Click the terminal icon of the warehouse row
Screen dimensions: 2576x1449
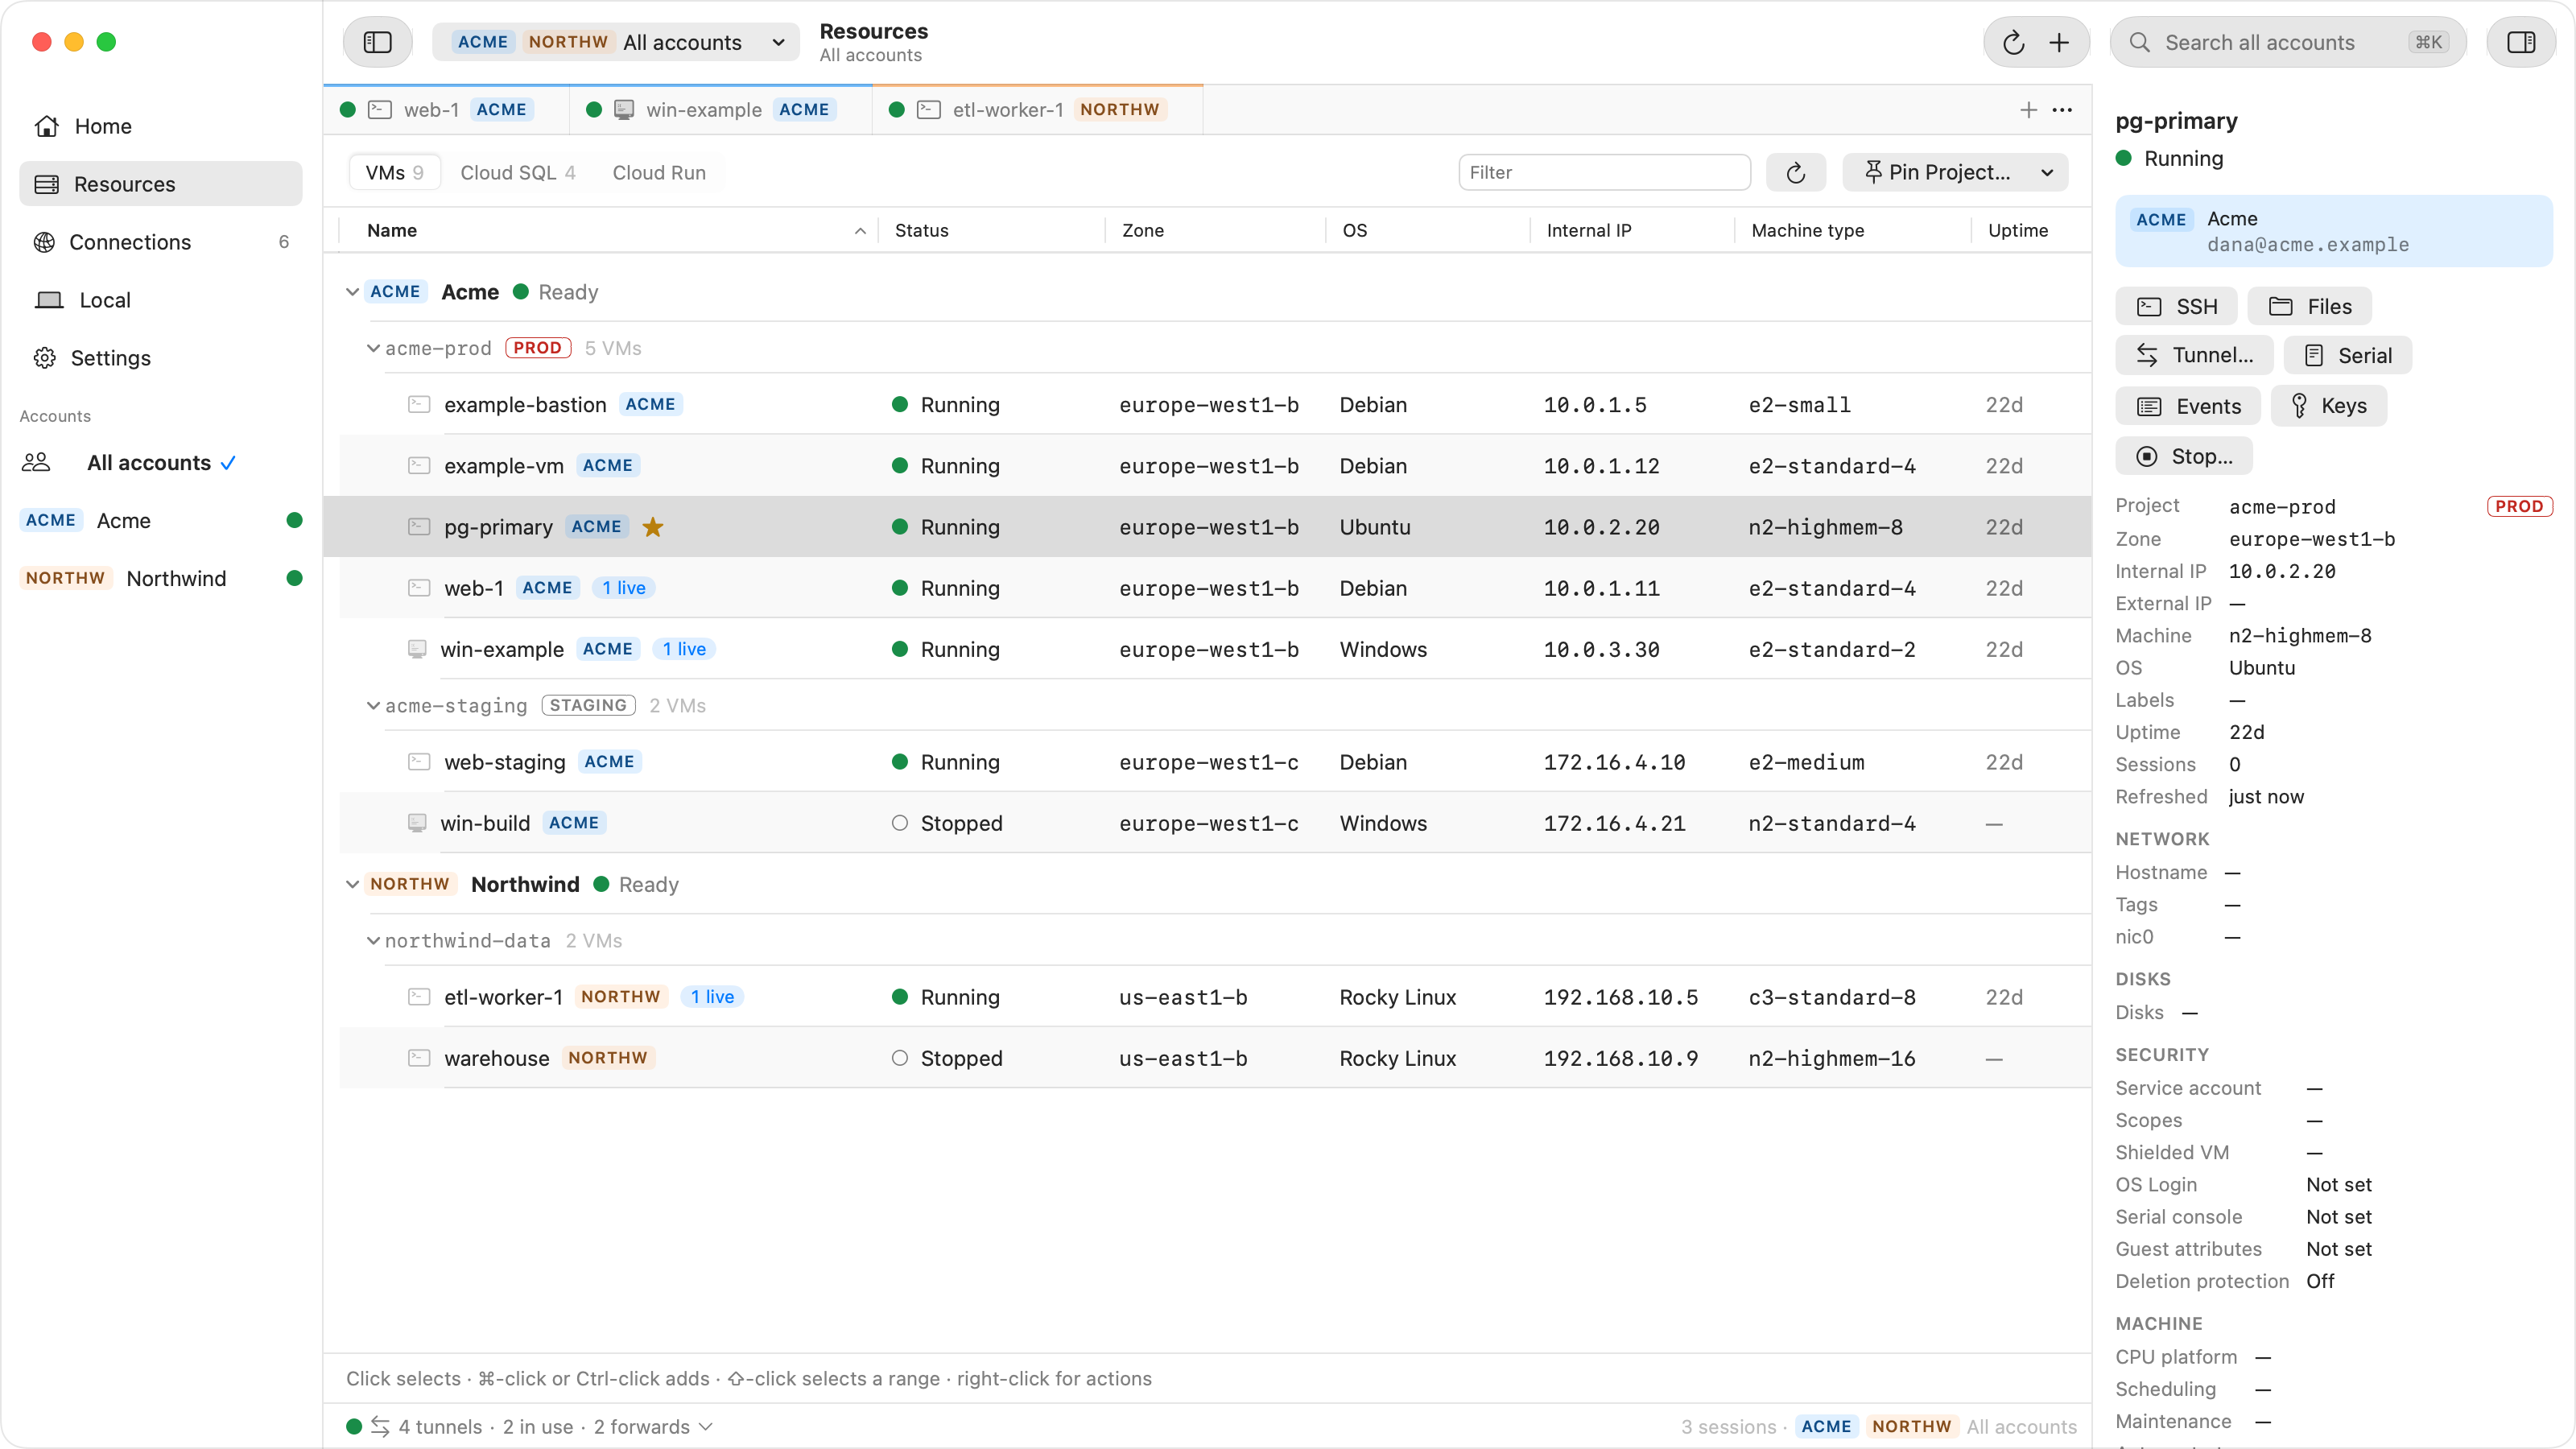(419, 1058)
